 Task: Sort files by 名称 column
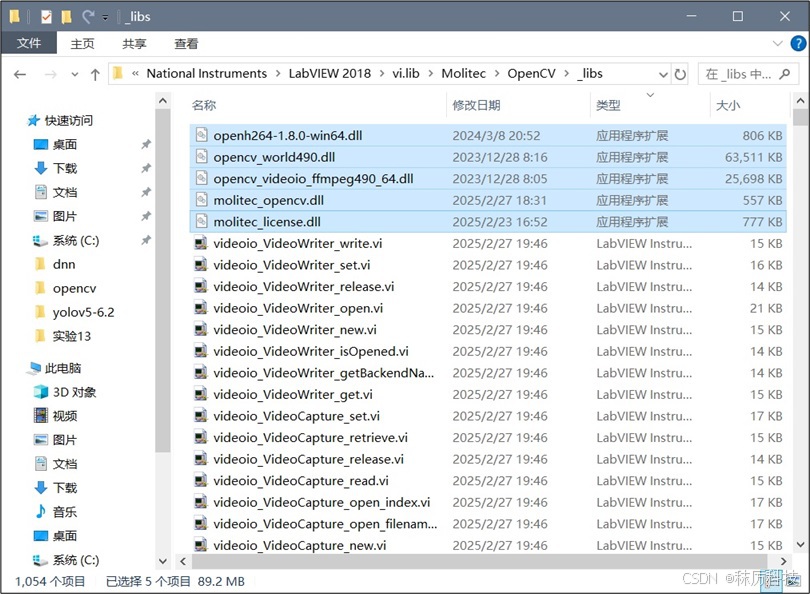coord(204,105)
